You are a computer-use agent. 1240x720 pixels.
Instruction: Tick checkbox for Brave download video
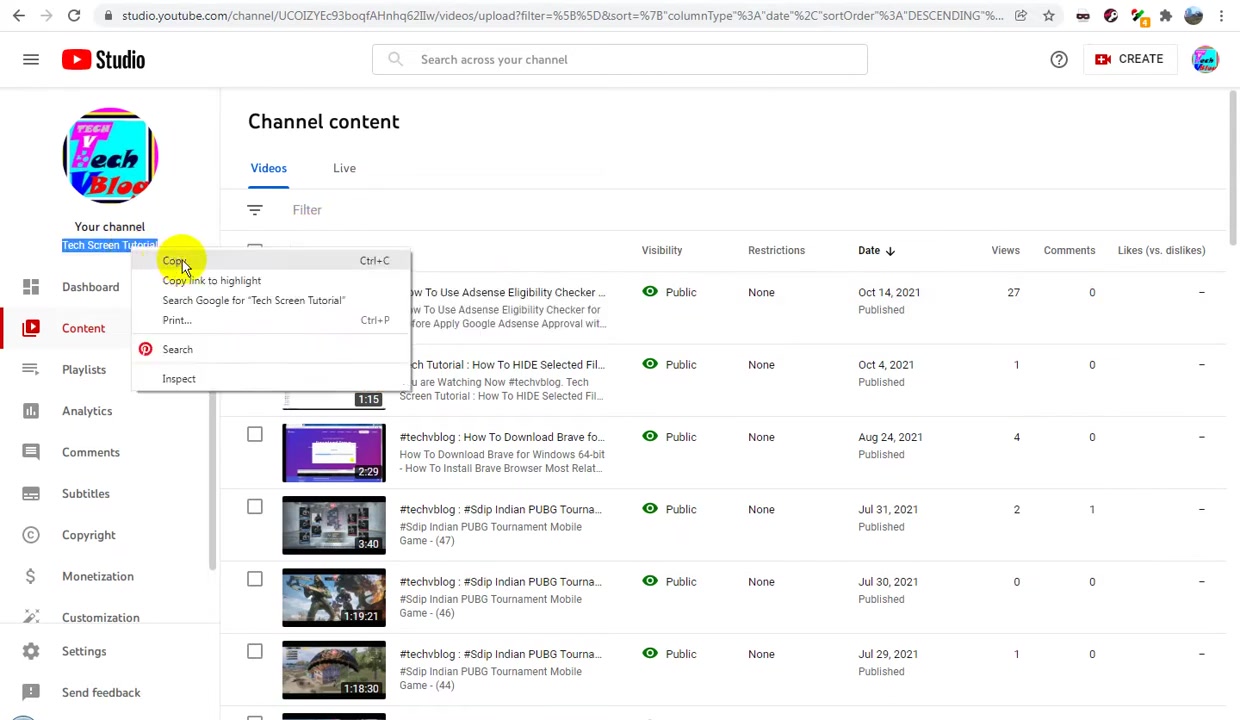point(255,435)
